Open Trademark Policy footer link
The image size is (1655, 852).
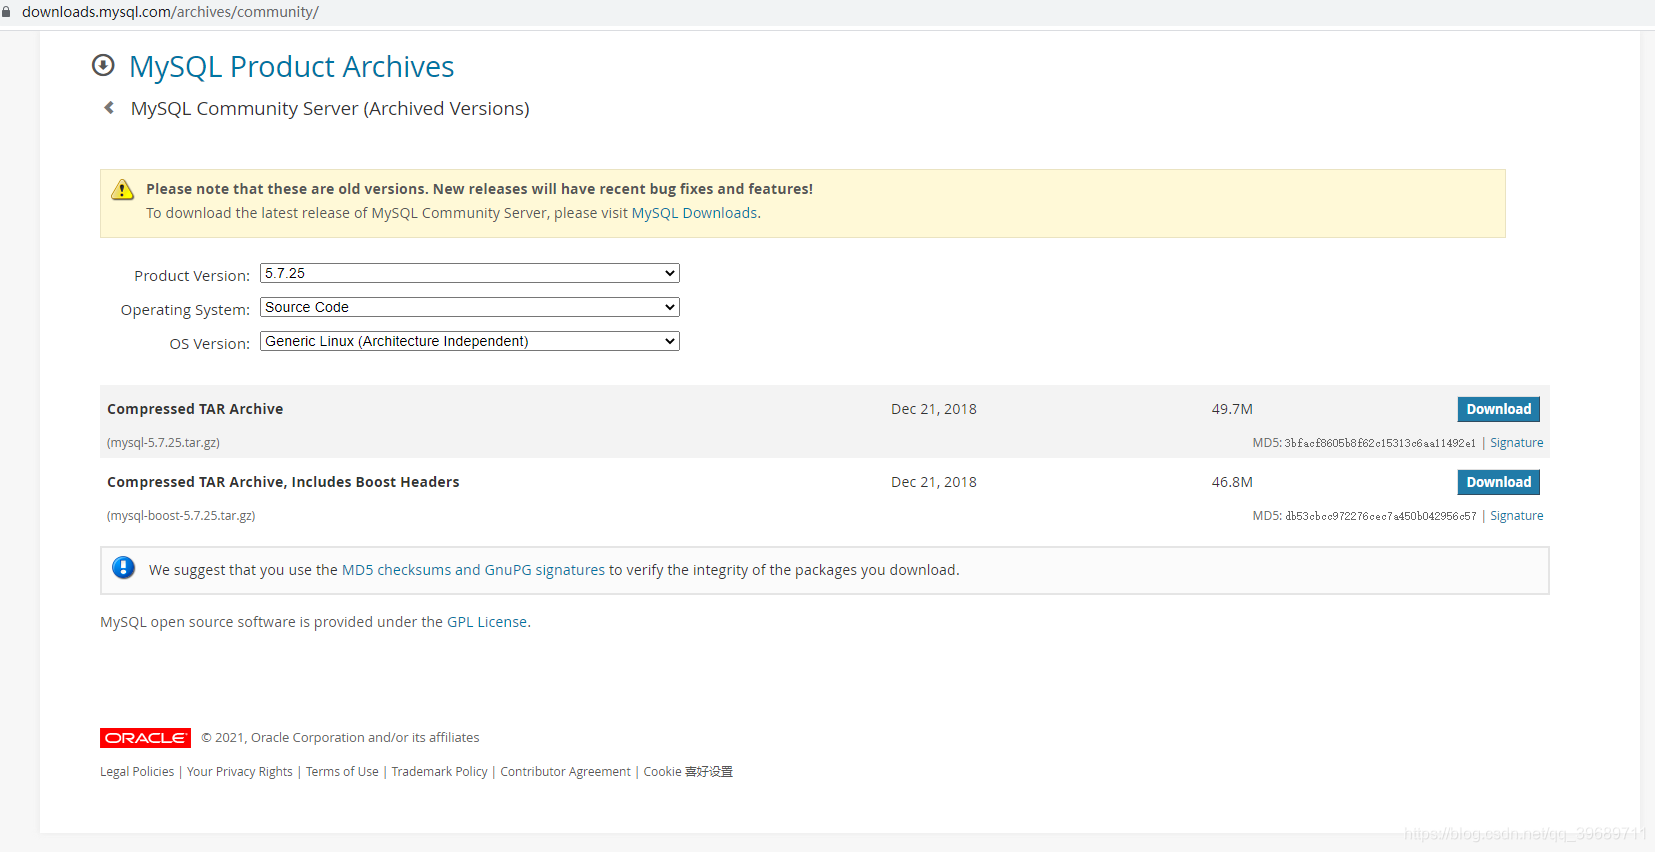tap(440, 772)
